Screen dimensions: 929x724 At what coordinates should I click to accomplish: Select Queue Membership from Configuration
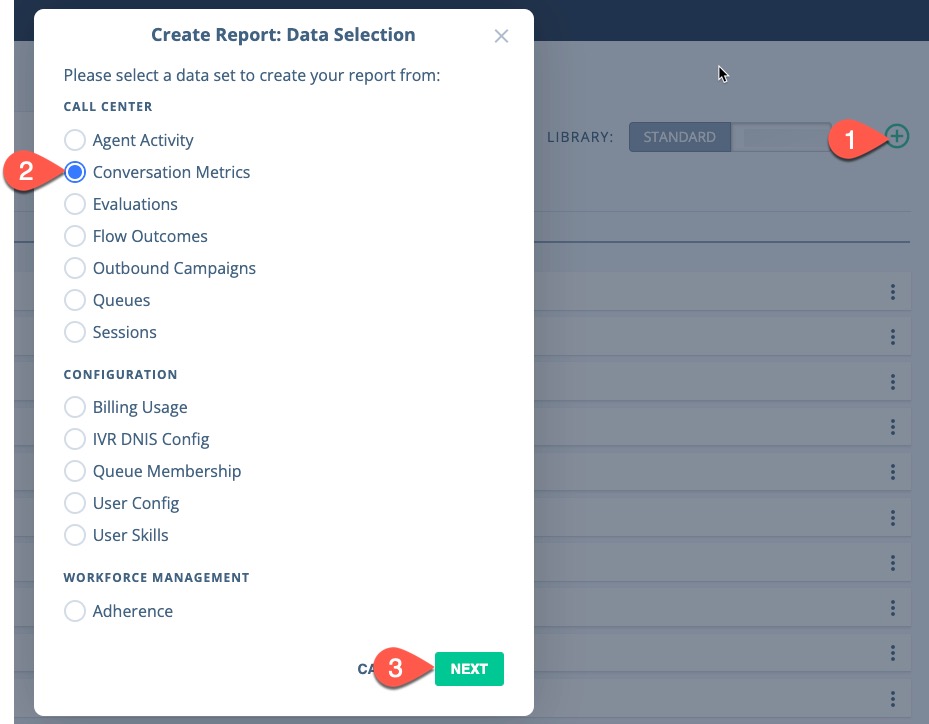(x=75, y=471)
